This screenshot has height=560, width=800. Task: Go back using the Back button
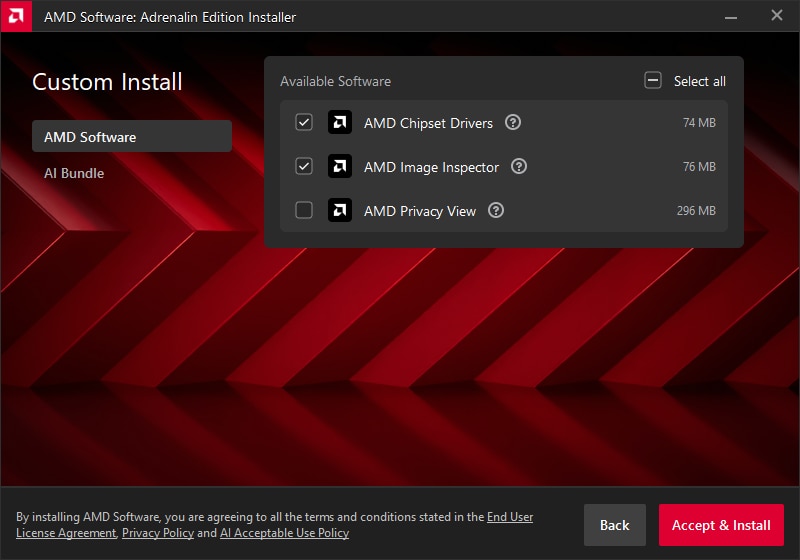[x=614, y=525]
